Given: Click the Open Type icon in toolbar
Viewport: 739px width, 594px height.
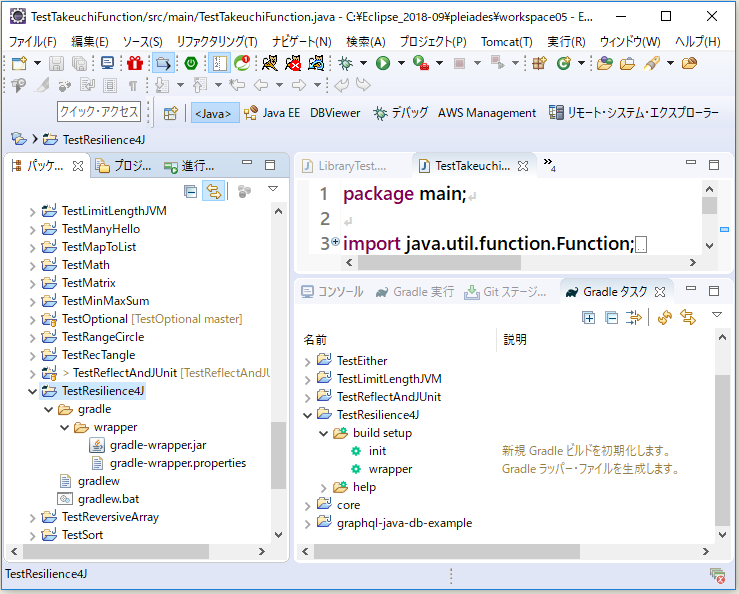Looking at the screenshot, I should (x=605, y=63).
